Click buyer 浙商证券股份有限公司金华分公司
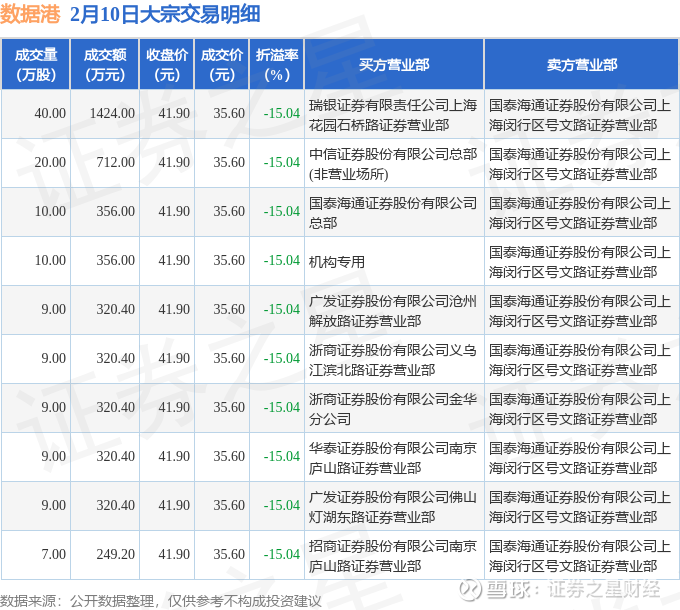The height and width of the screenshot is (610, 680). [393, 409]
